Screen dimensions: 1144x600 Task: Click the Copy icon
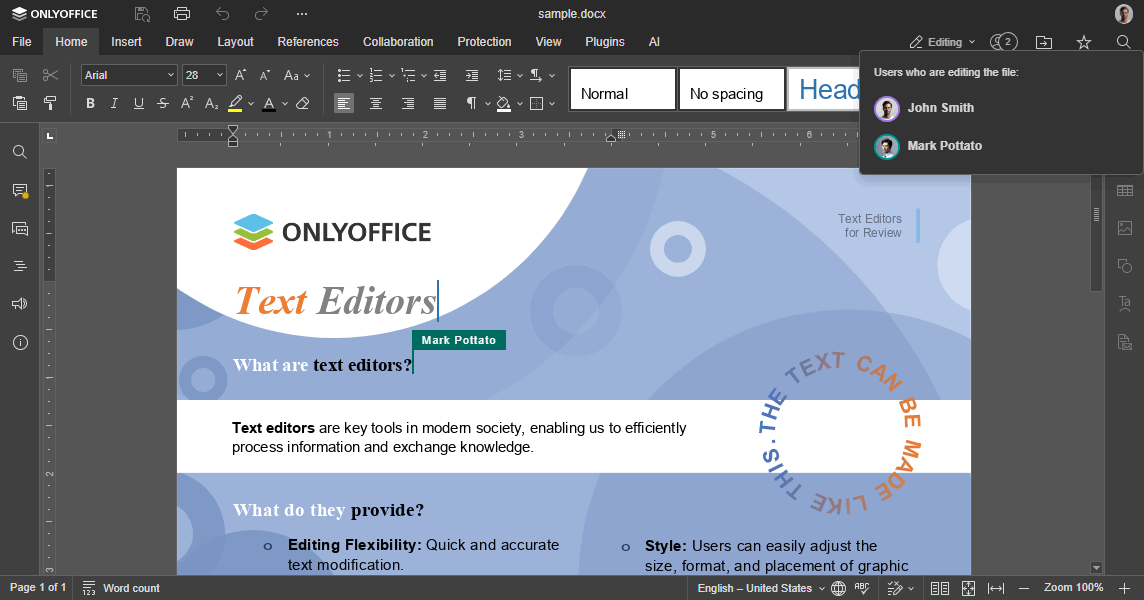click(20, 75)
